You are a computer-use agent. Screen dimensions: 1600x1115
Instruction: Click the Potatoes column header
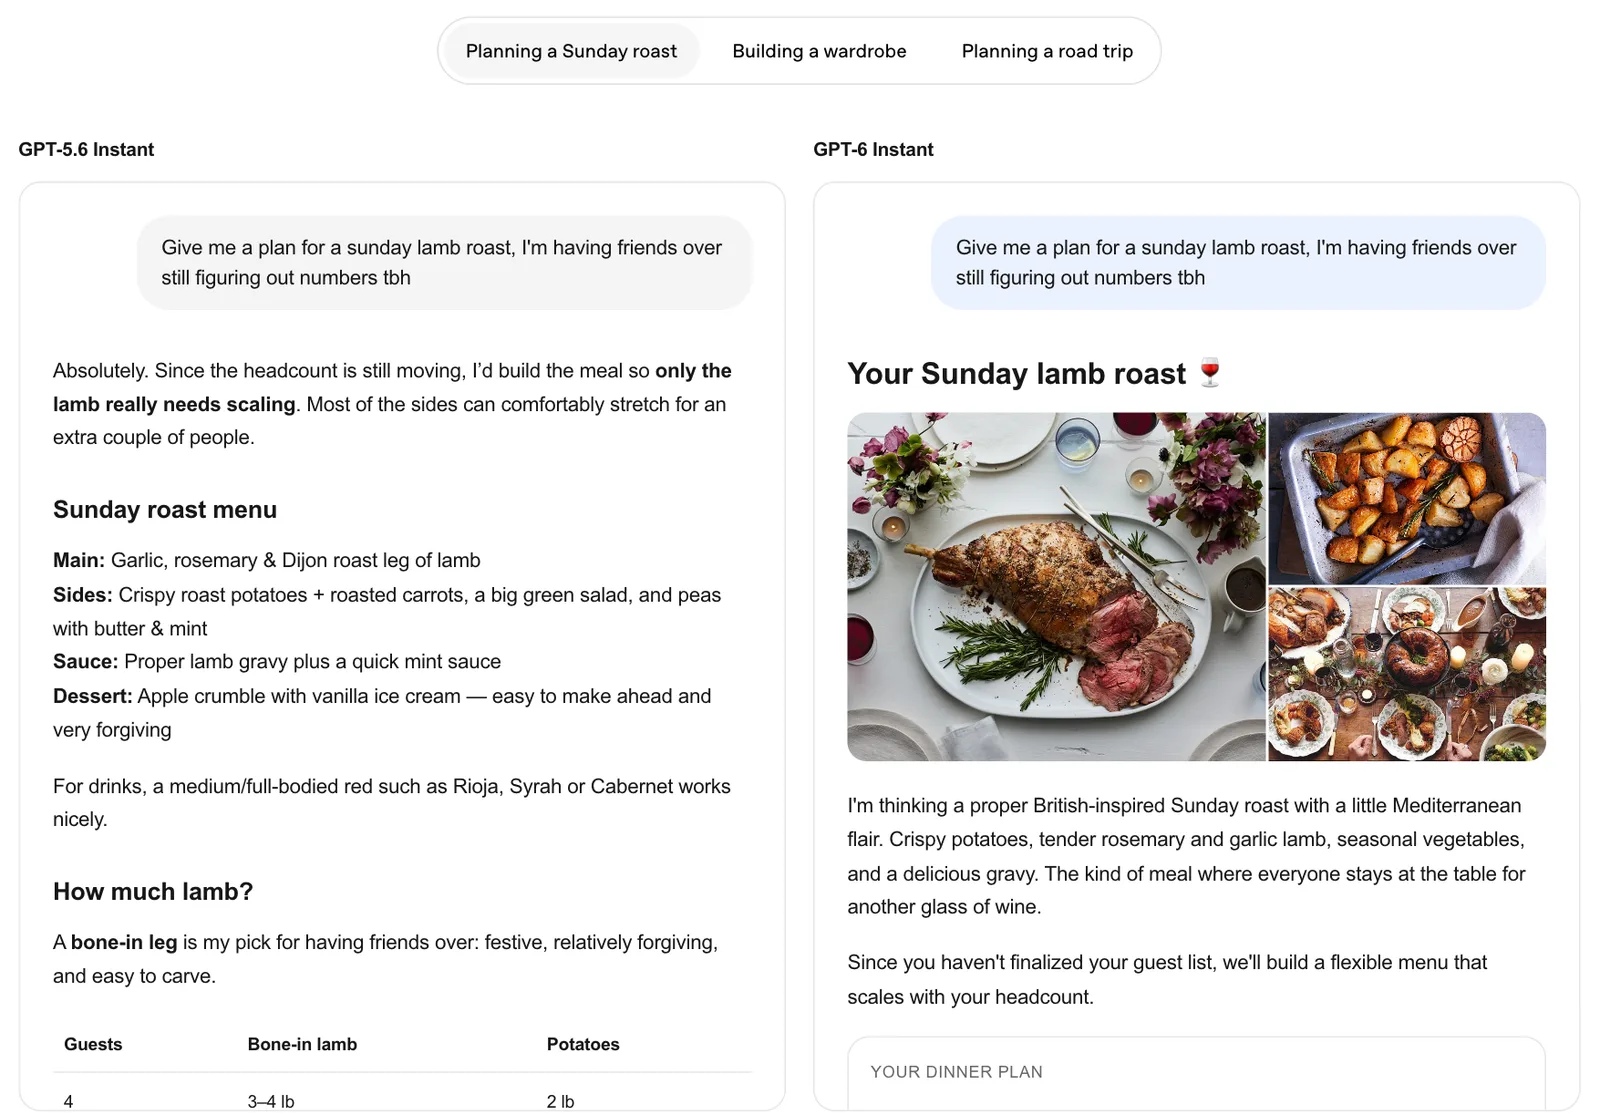tap(583, 1044)
